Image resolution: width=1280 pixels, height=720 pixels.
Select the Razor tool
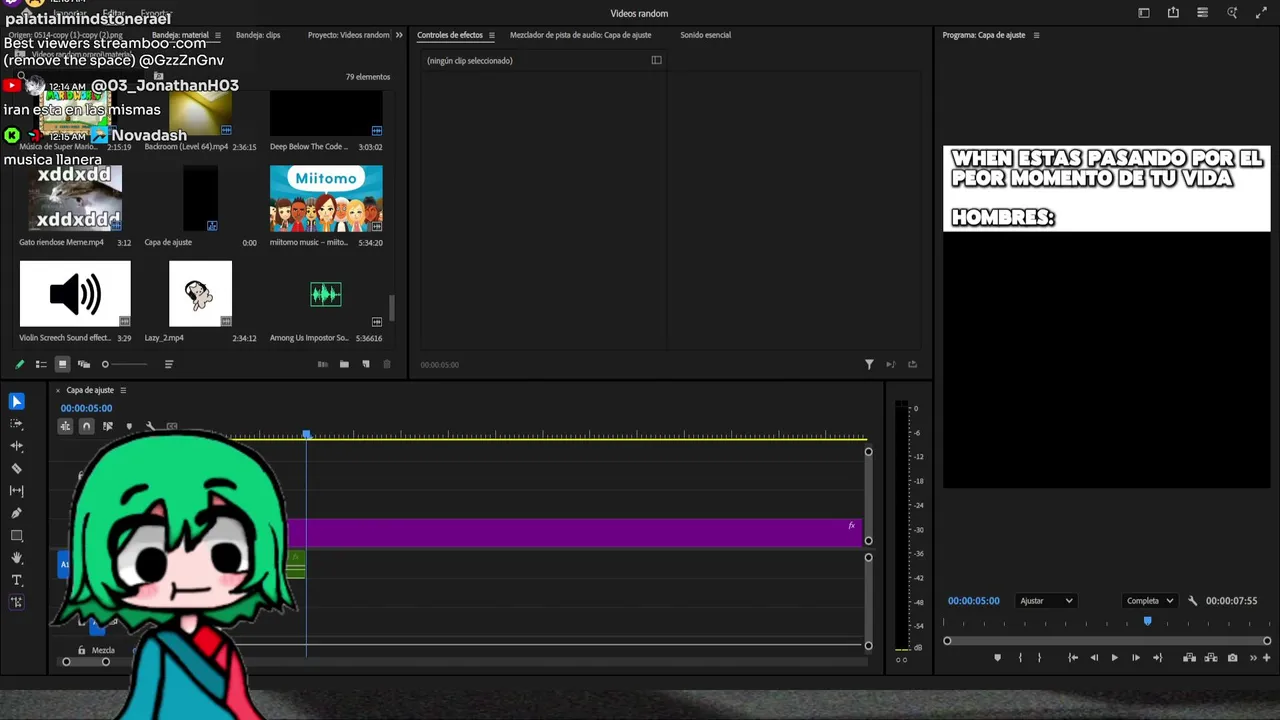[16, 468]
